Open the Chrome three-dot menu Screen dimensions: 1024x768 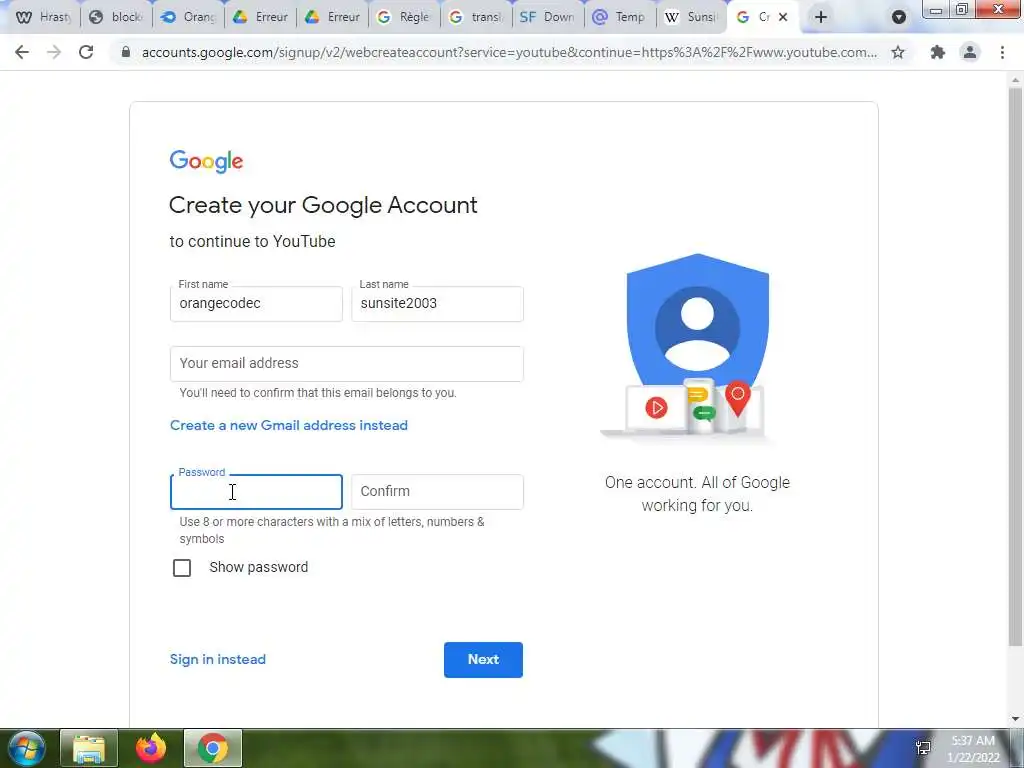pos(1002,52)
